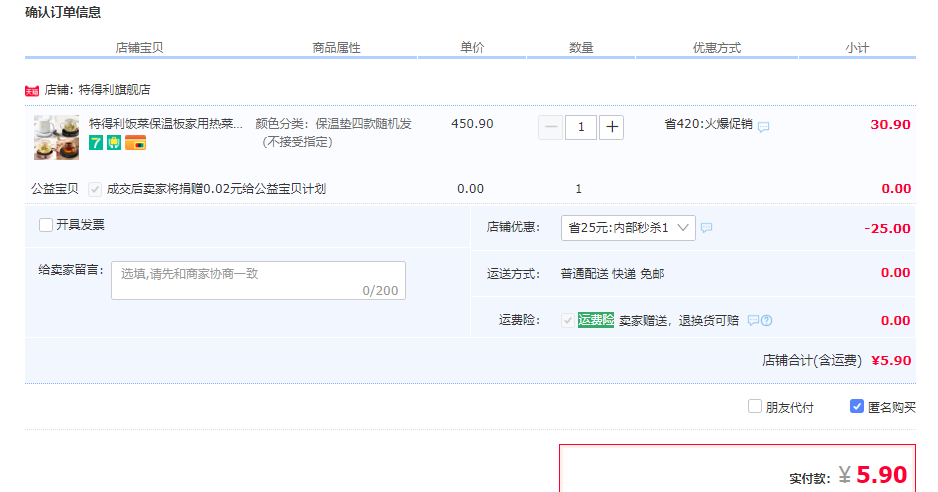Viewport: 938px width, 492px height.
Task: Click the 成交后卖家将捐赠0.02元 donation text
Action: pos(216,189)
